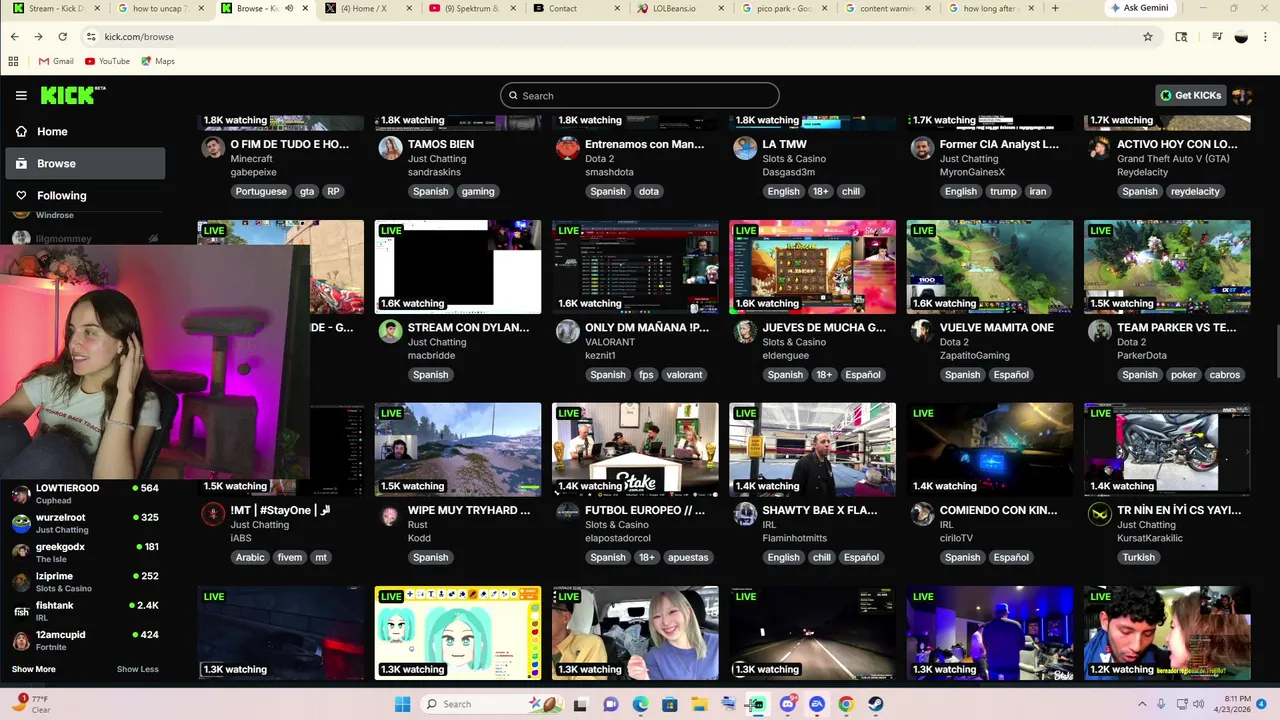Switch to the LOLBeans.io browser tab
The image size is (1280, 720).
point(679,8)
